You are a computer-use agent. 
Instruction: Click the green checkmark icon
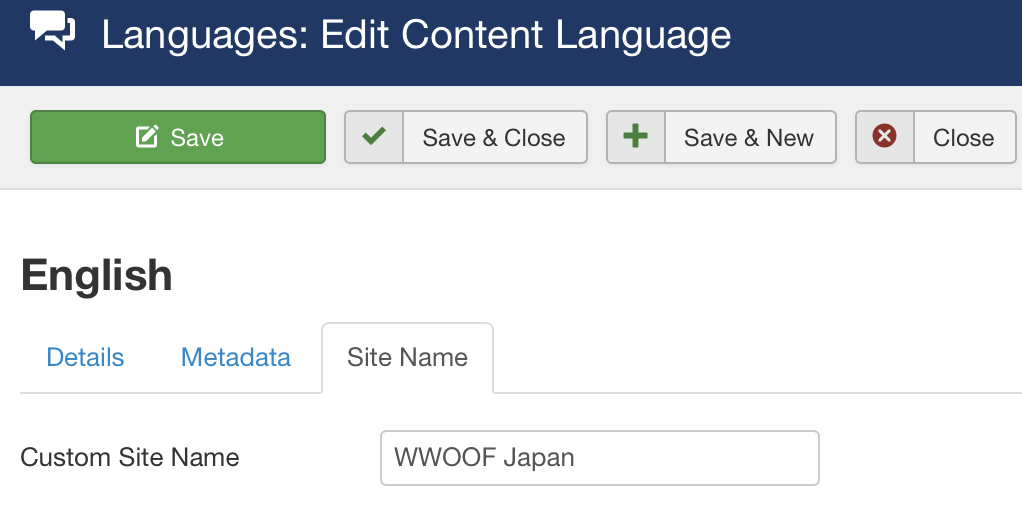pyautogui.click(x=373, y=136)
